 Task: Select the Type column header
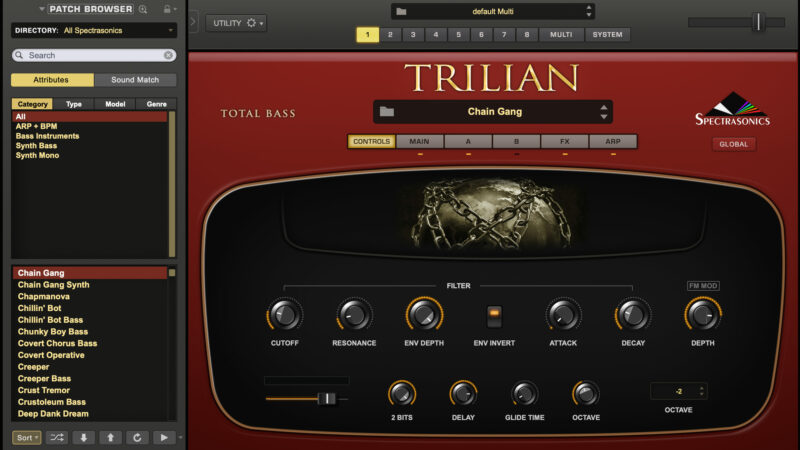(x=73, y=104)
